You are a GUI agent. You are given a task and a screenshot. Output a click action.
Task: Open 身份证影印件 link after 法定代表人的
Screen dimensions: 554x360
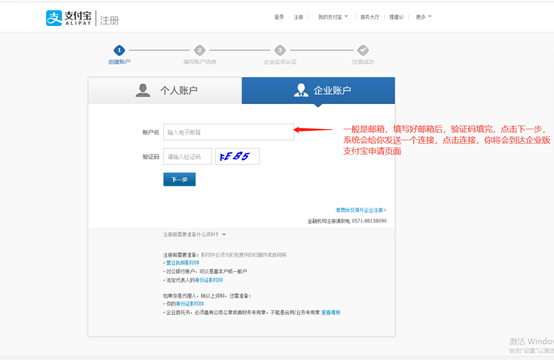click(x=209, y=280)
